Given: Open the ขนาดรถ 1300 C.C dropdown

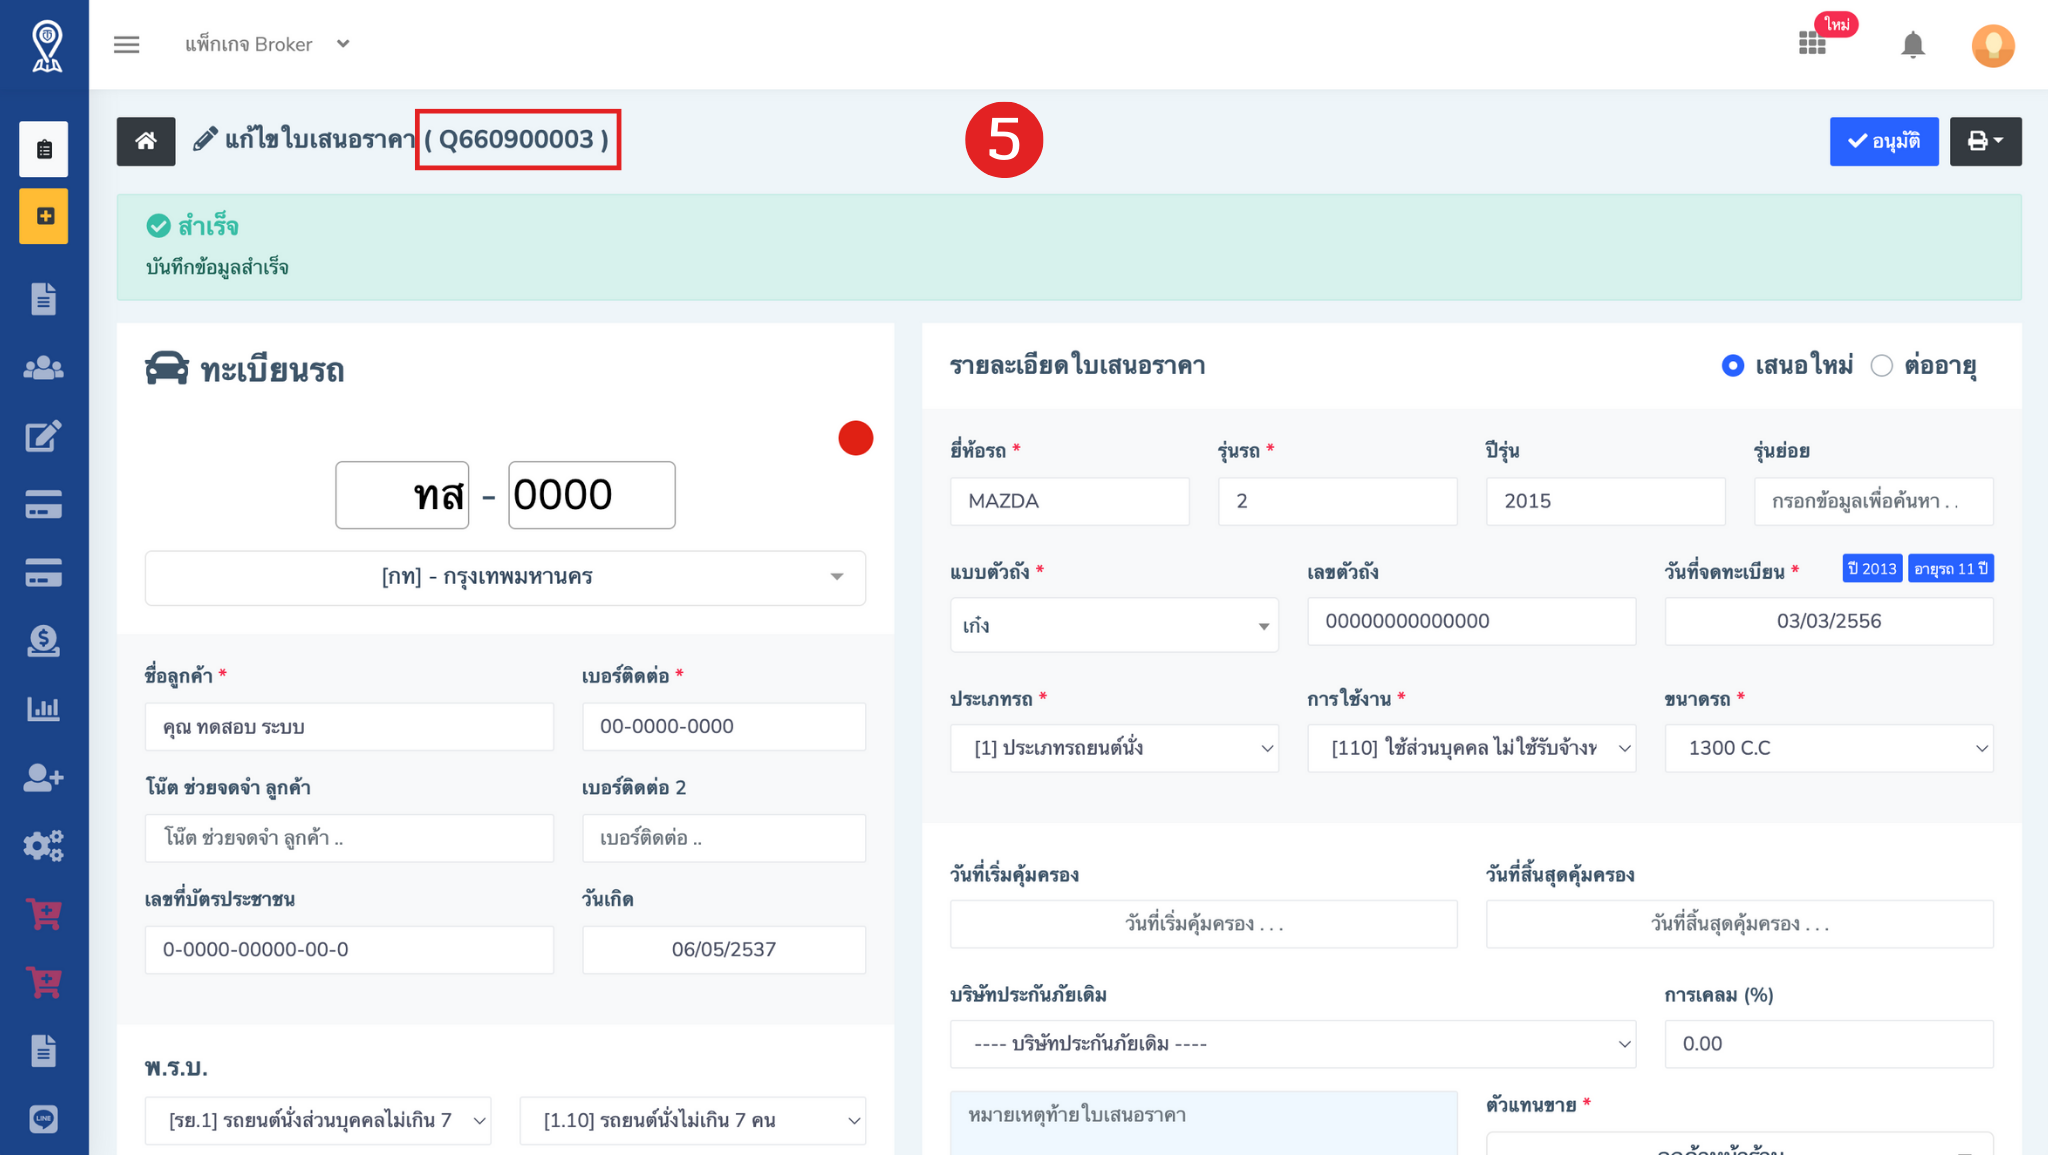Looking at the screenshot, I should pos(1829,748).
